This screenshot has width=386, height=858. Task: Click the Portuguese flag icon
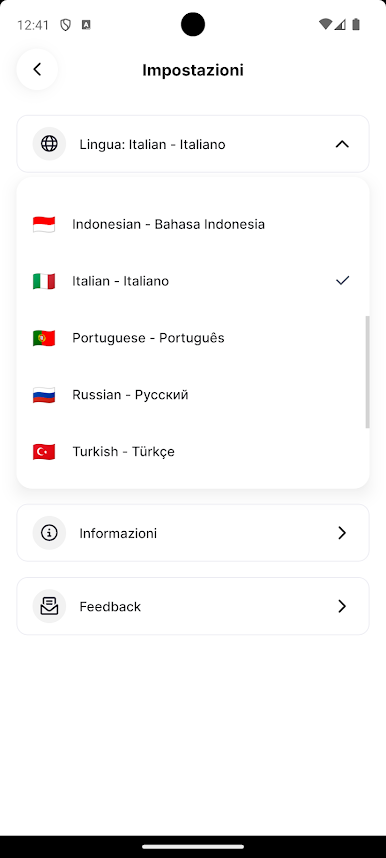pyautogui.click(x=44, y=338)
